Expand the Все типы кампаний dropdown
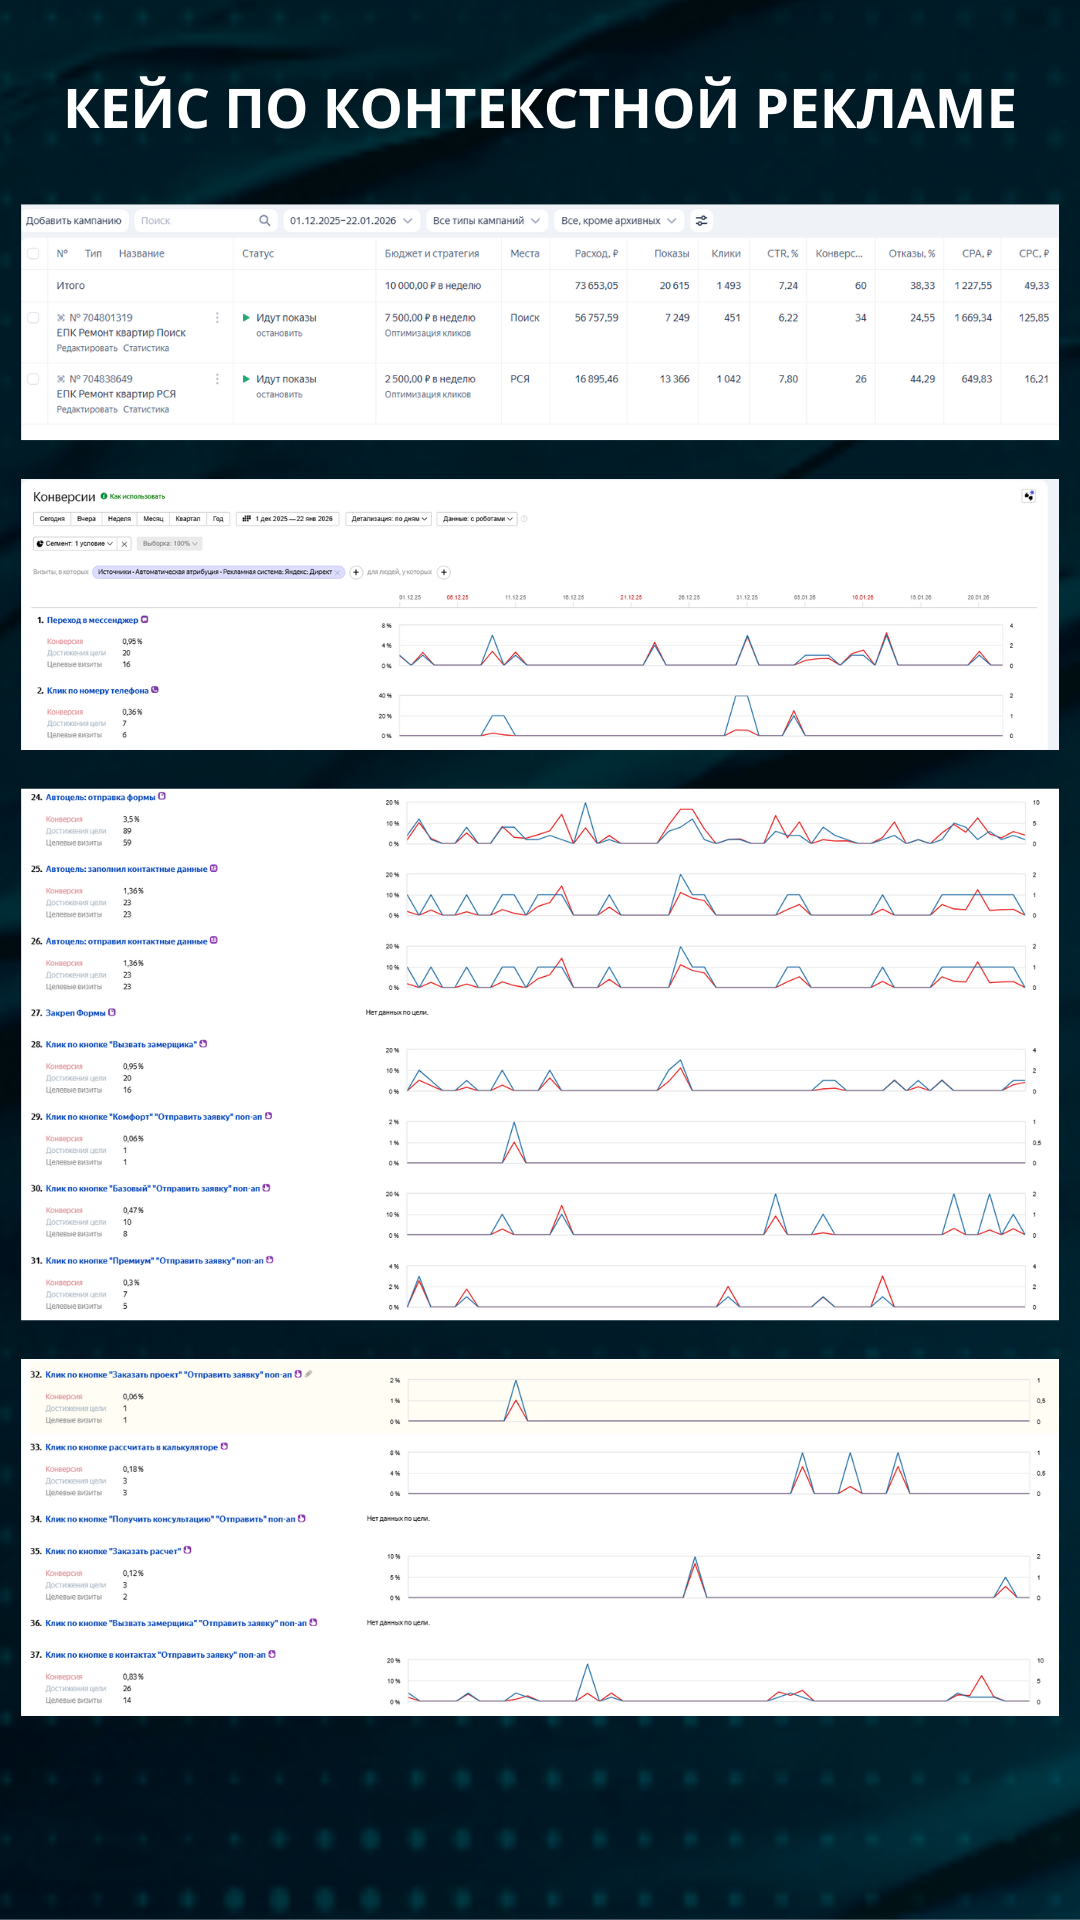1080x1920 pixels. click(x=486, y=221)
